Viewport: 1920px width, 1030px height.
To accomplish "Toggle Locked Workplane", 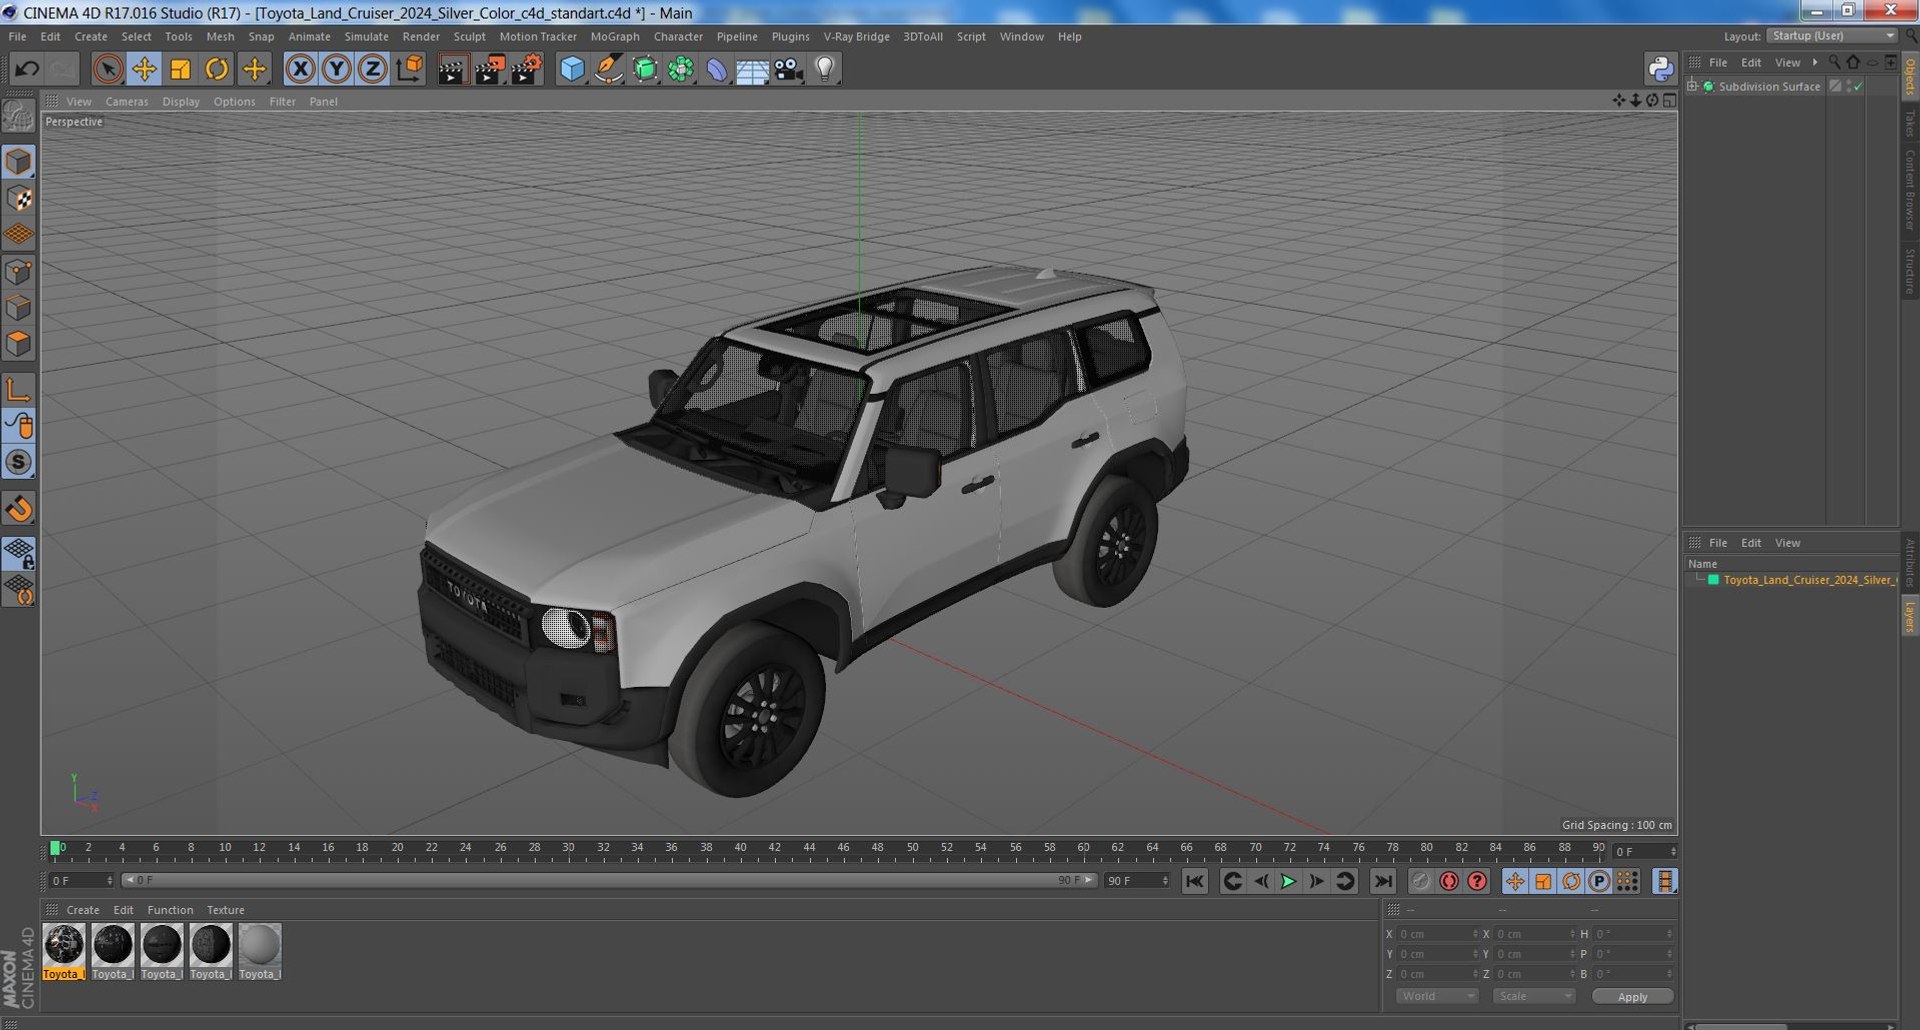I will (x=18, y=553).
